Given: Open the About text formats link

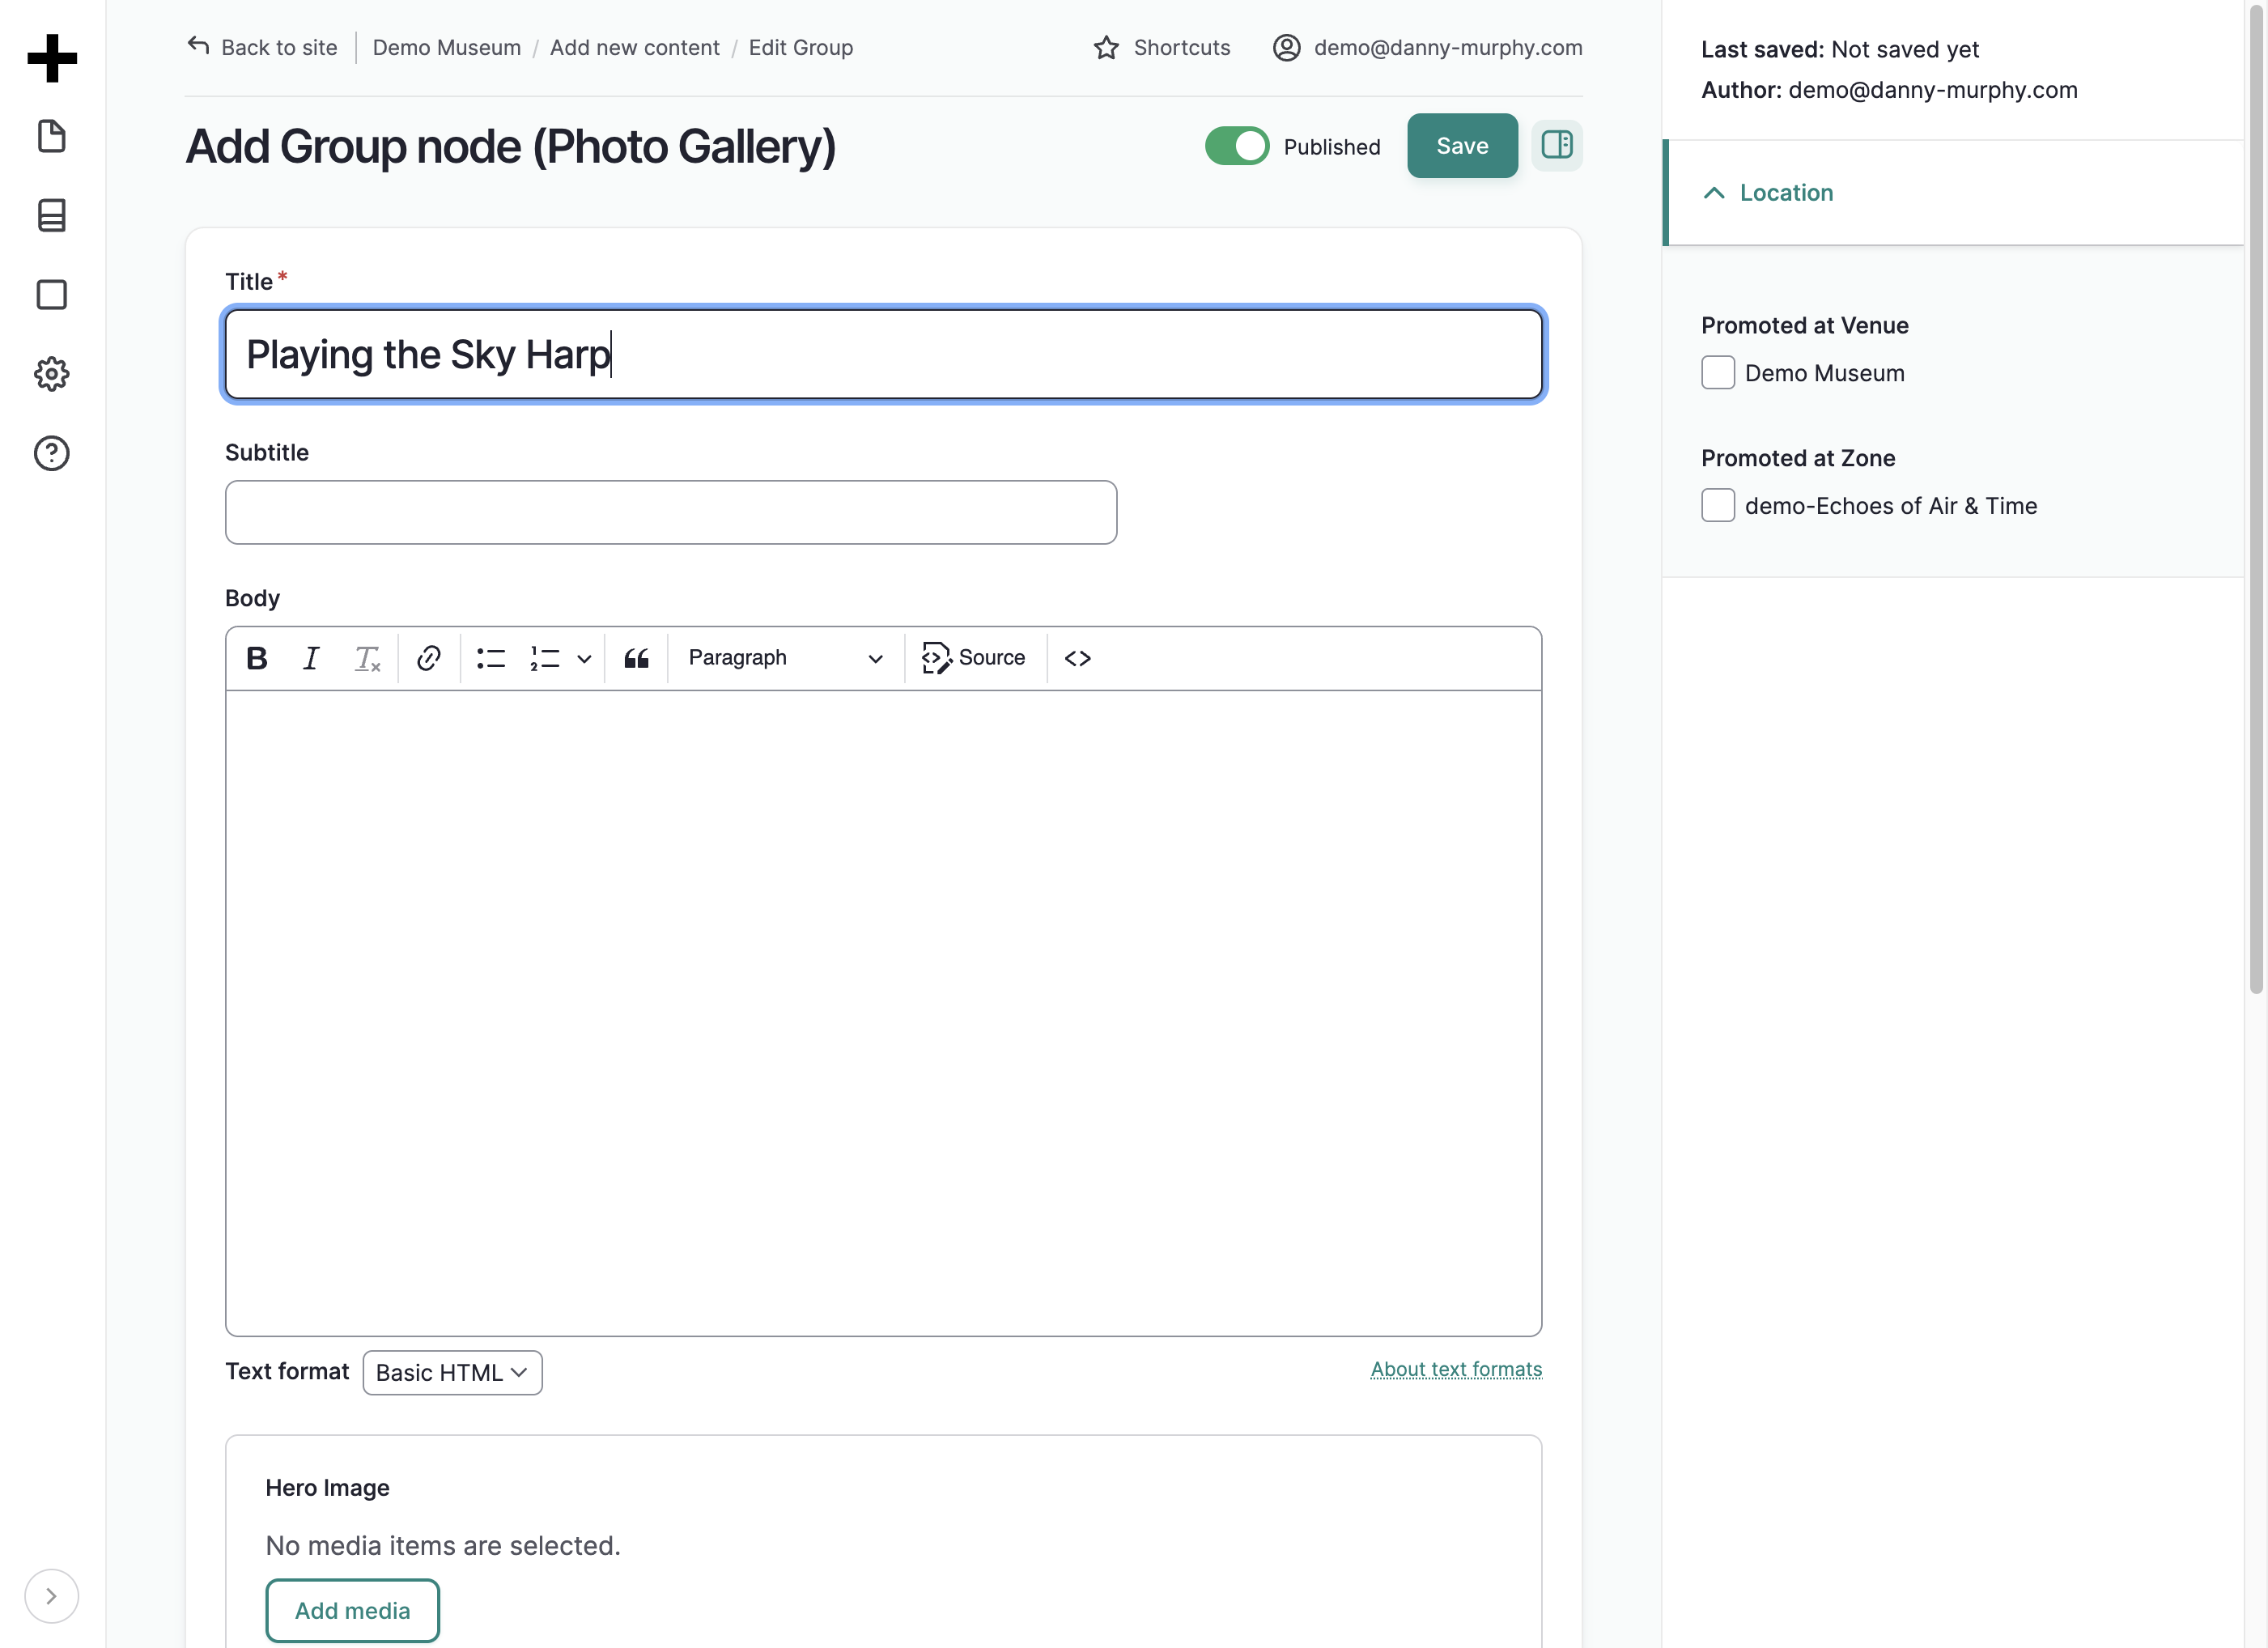Looking at the screenshot, I should 1456,1369.
